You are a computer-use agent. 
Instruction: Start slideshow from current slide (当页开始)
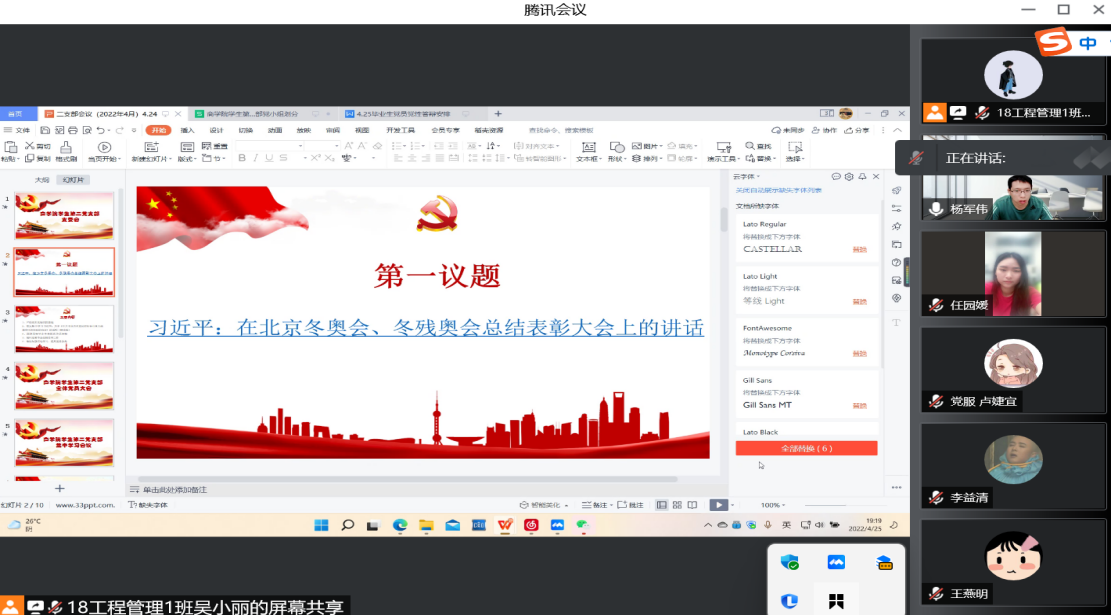(x=104, y=147)
